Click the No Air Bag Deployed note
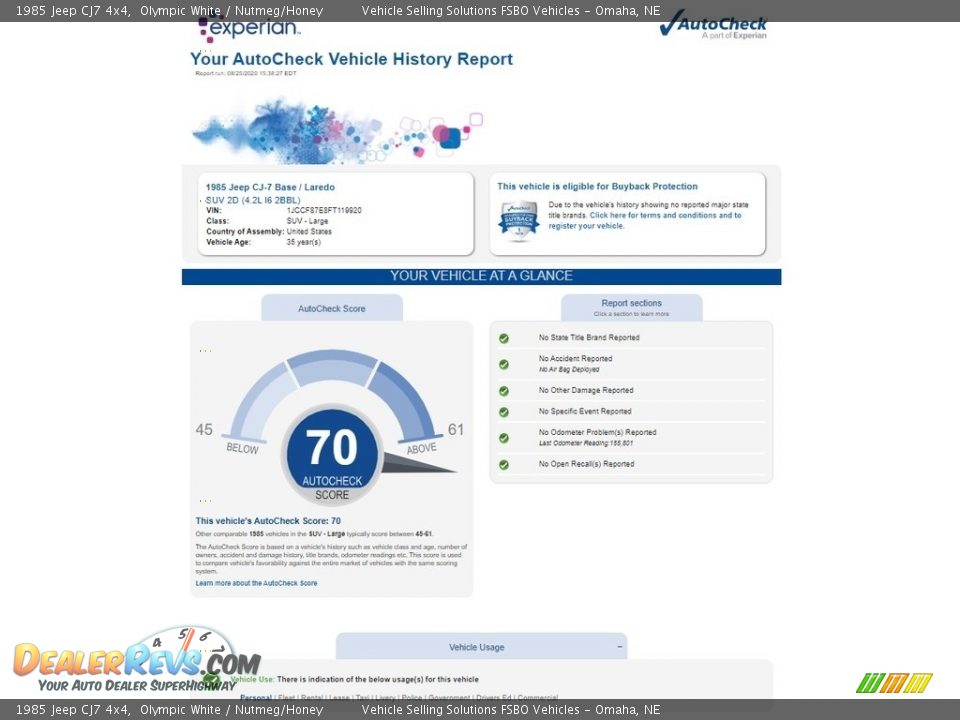 click(569, 369)
